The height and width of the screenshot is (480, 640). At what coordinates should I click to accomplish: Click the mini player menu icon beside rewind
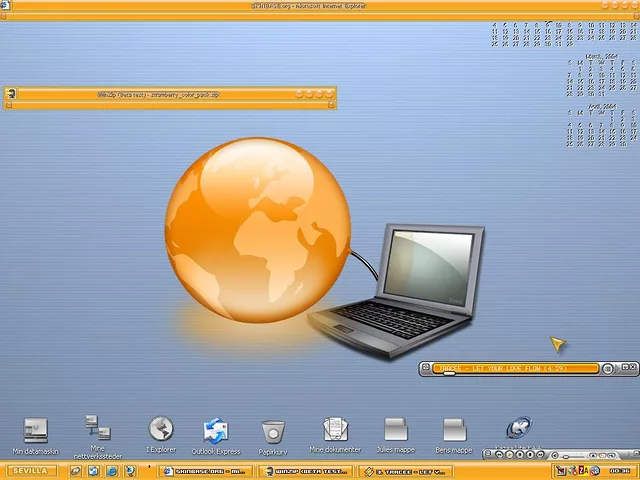click(488, 453)
